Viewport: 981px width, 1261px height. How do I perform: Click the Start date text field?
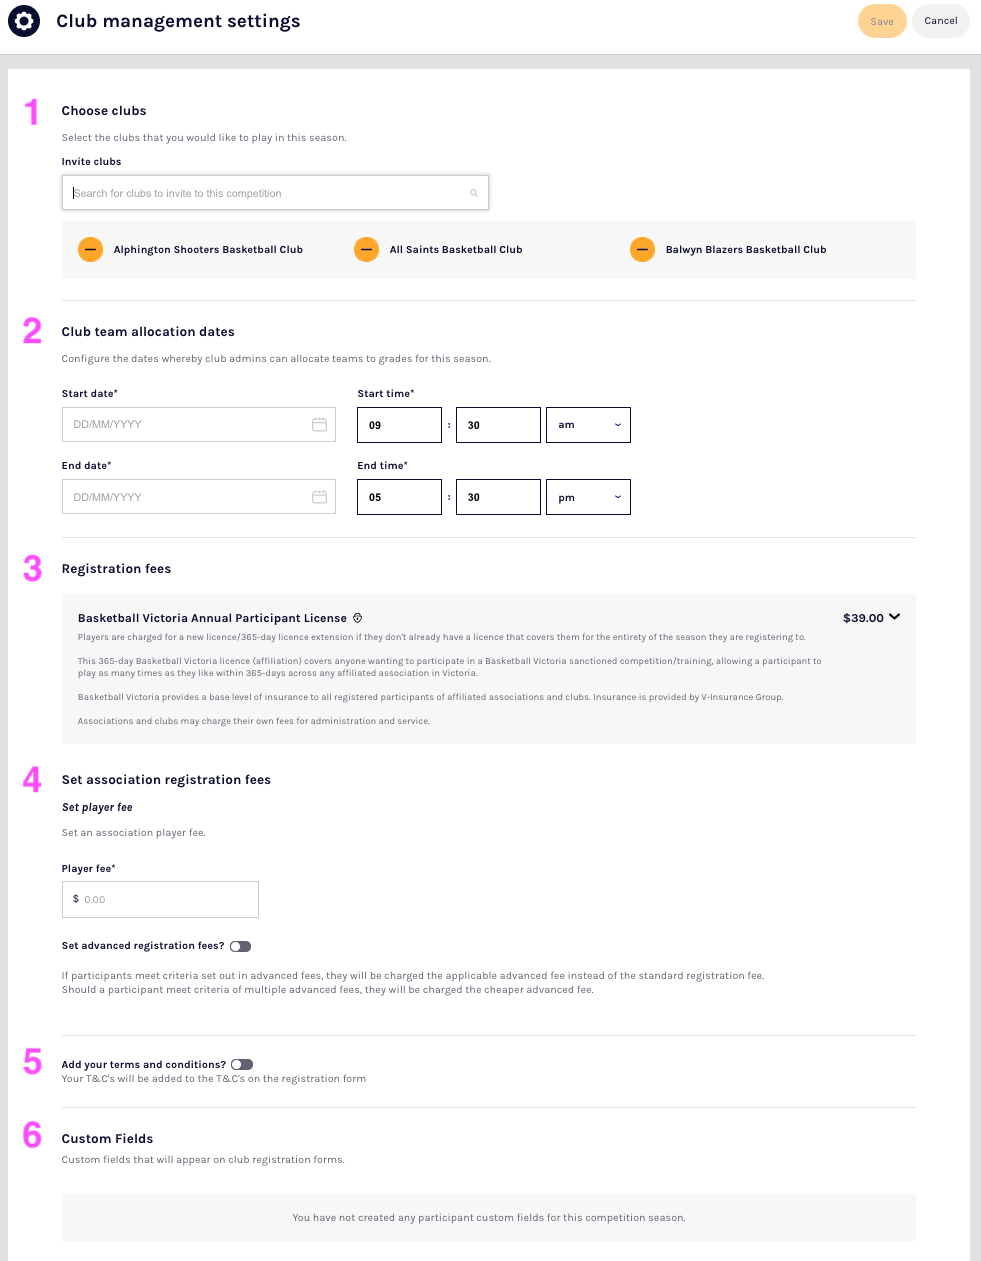coord(185,425)
